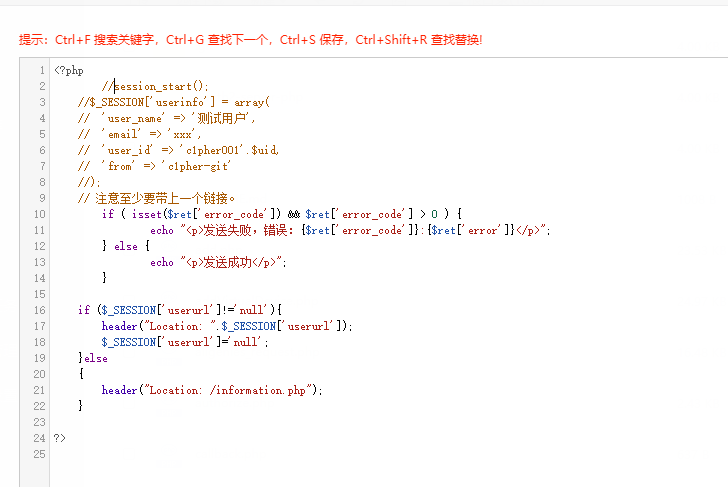Click the 'email' => 'xxx' comment line
Image resolution: width=728 pixels, height=487 pixels.
click(139, 135)
